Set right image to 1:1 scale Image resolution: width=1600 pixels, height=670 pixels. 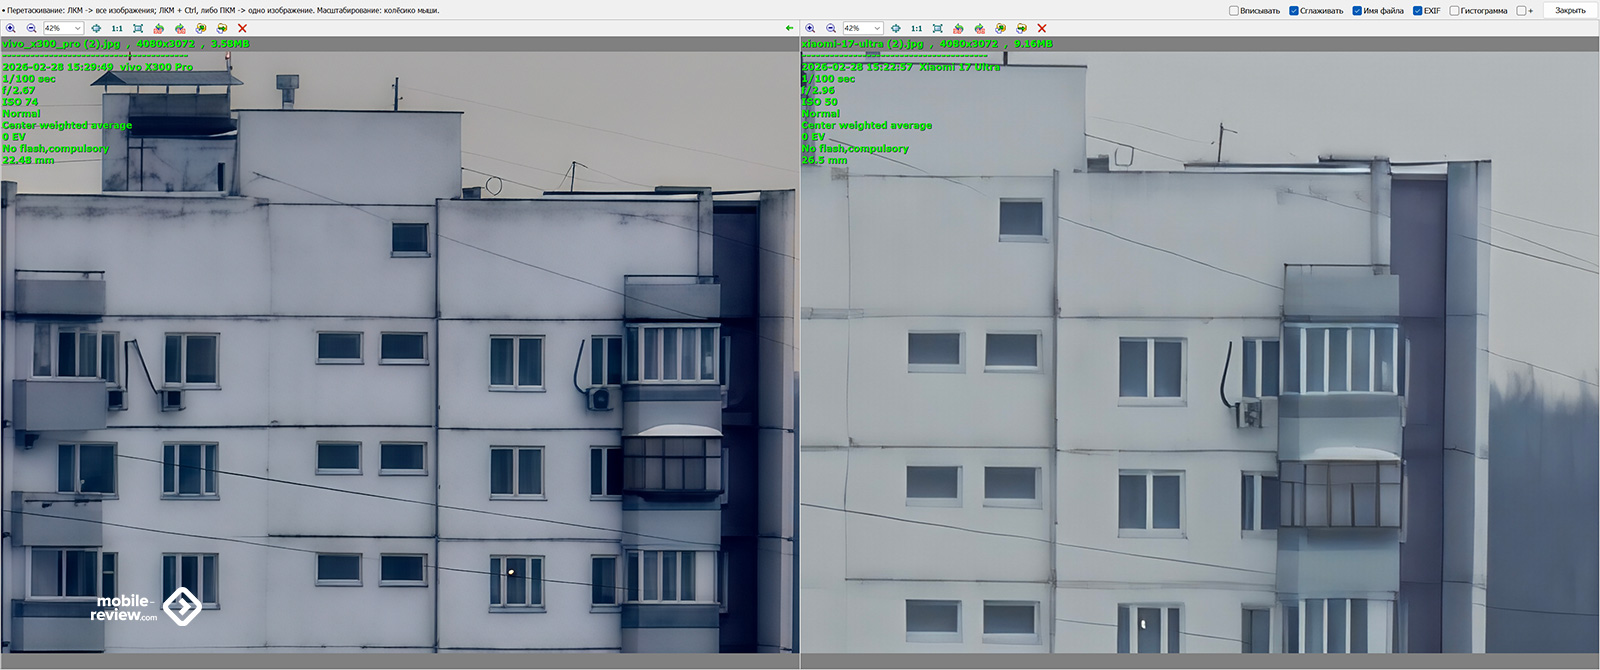click(916, 28)
